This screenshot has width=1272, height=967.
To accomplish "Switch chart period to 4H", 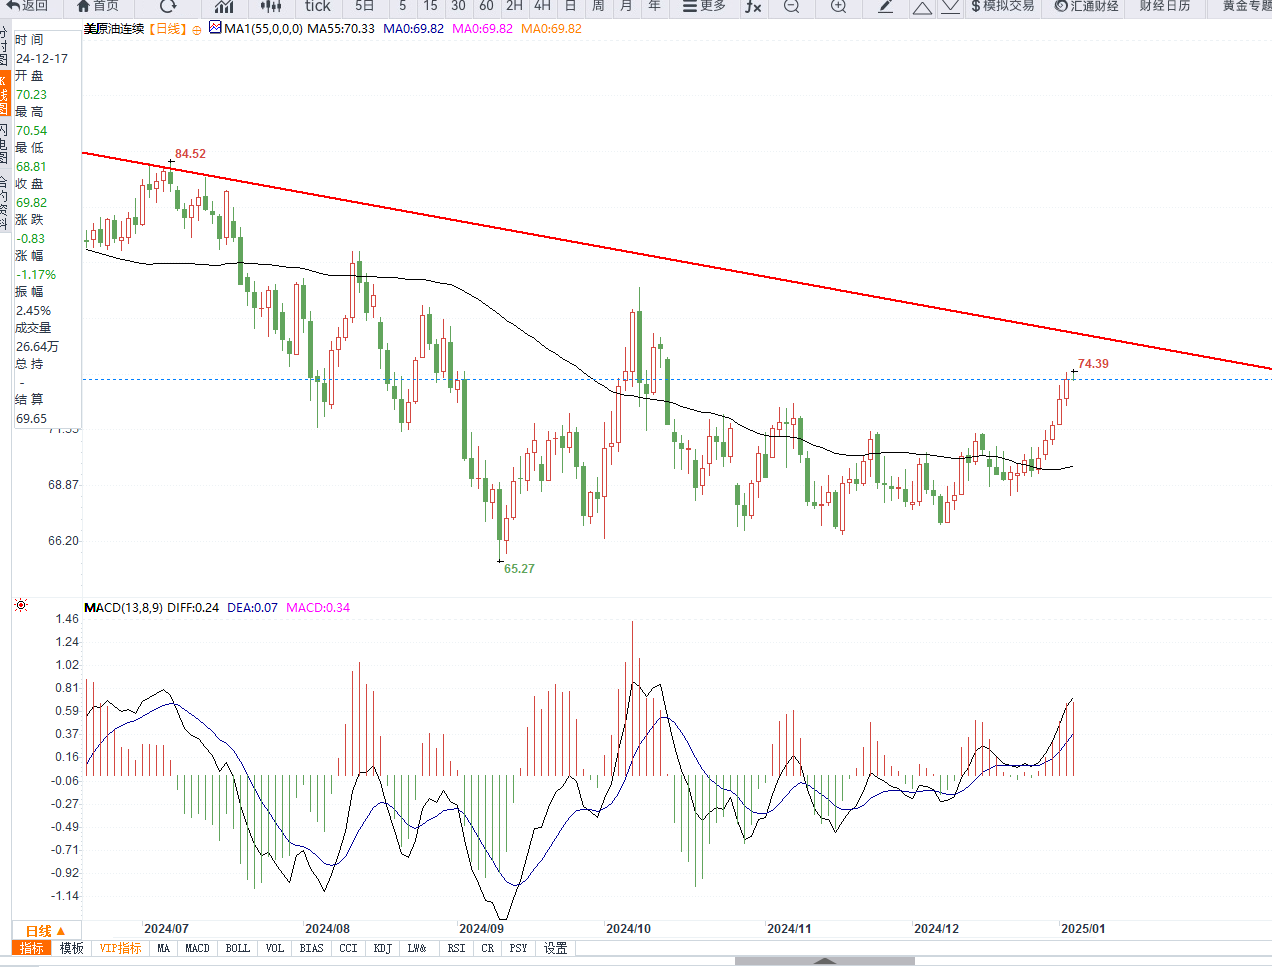I will 542,6.
